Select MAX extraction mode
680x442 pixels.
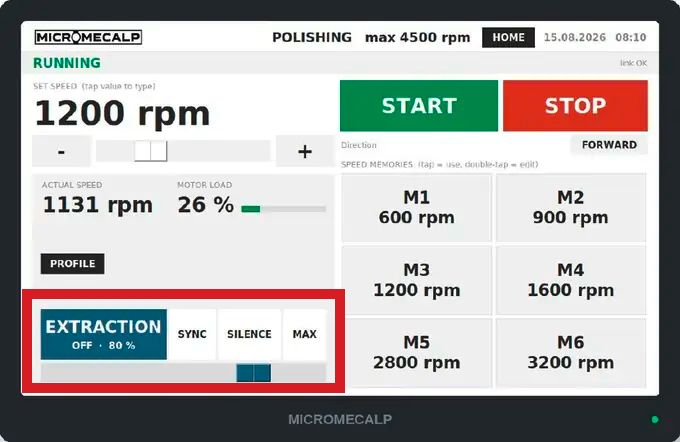click(x=304, y=334)
